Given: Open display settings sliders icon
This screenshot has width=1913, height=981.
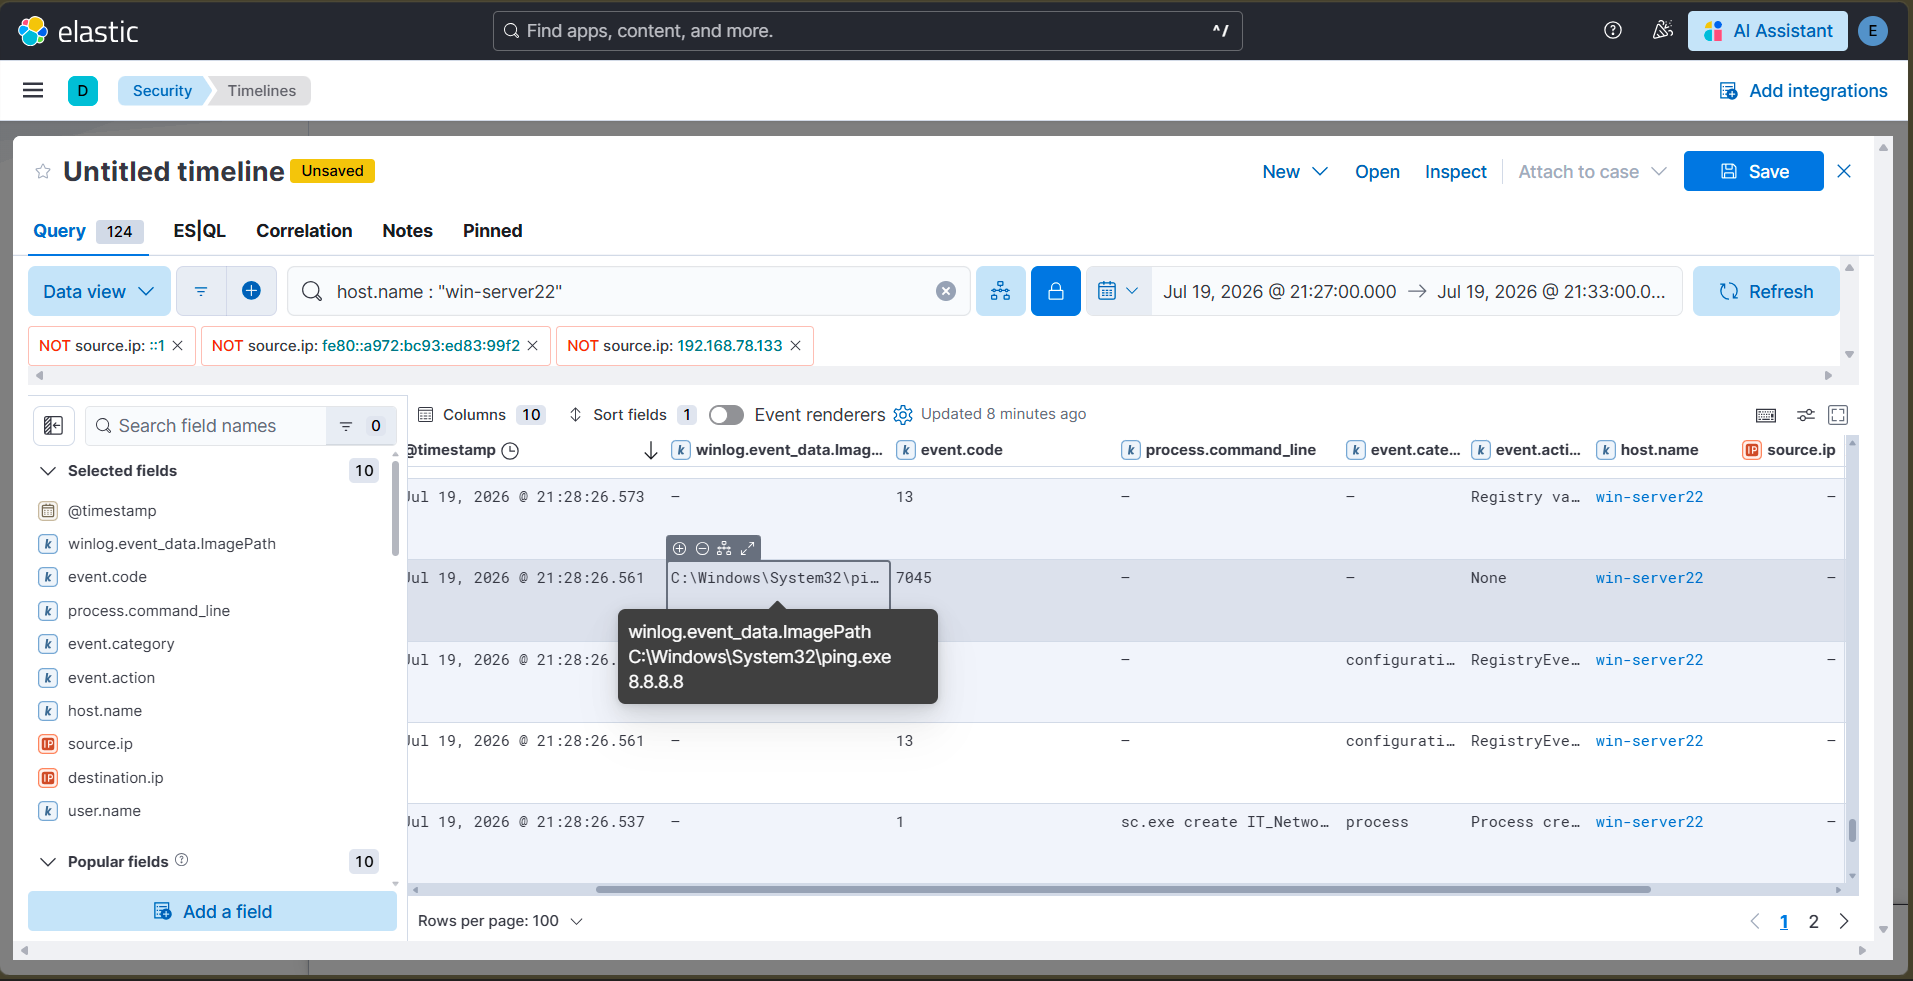Looking at the screenshot, I should [1805, 415].
